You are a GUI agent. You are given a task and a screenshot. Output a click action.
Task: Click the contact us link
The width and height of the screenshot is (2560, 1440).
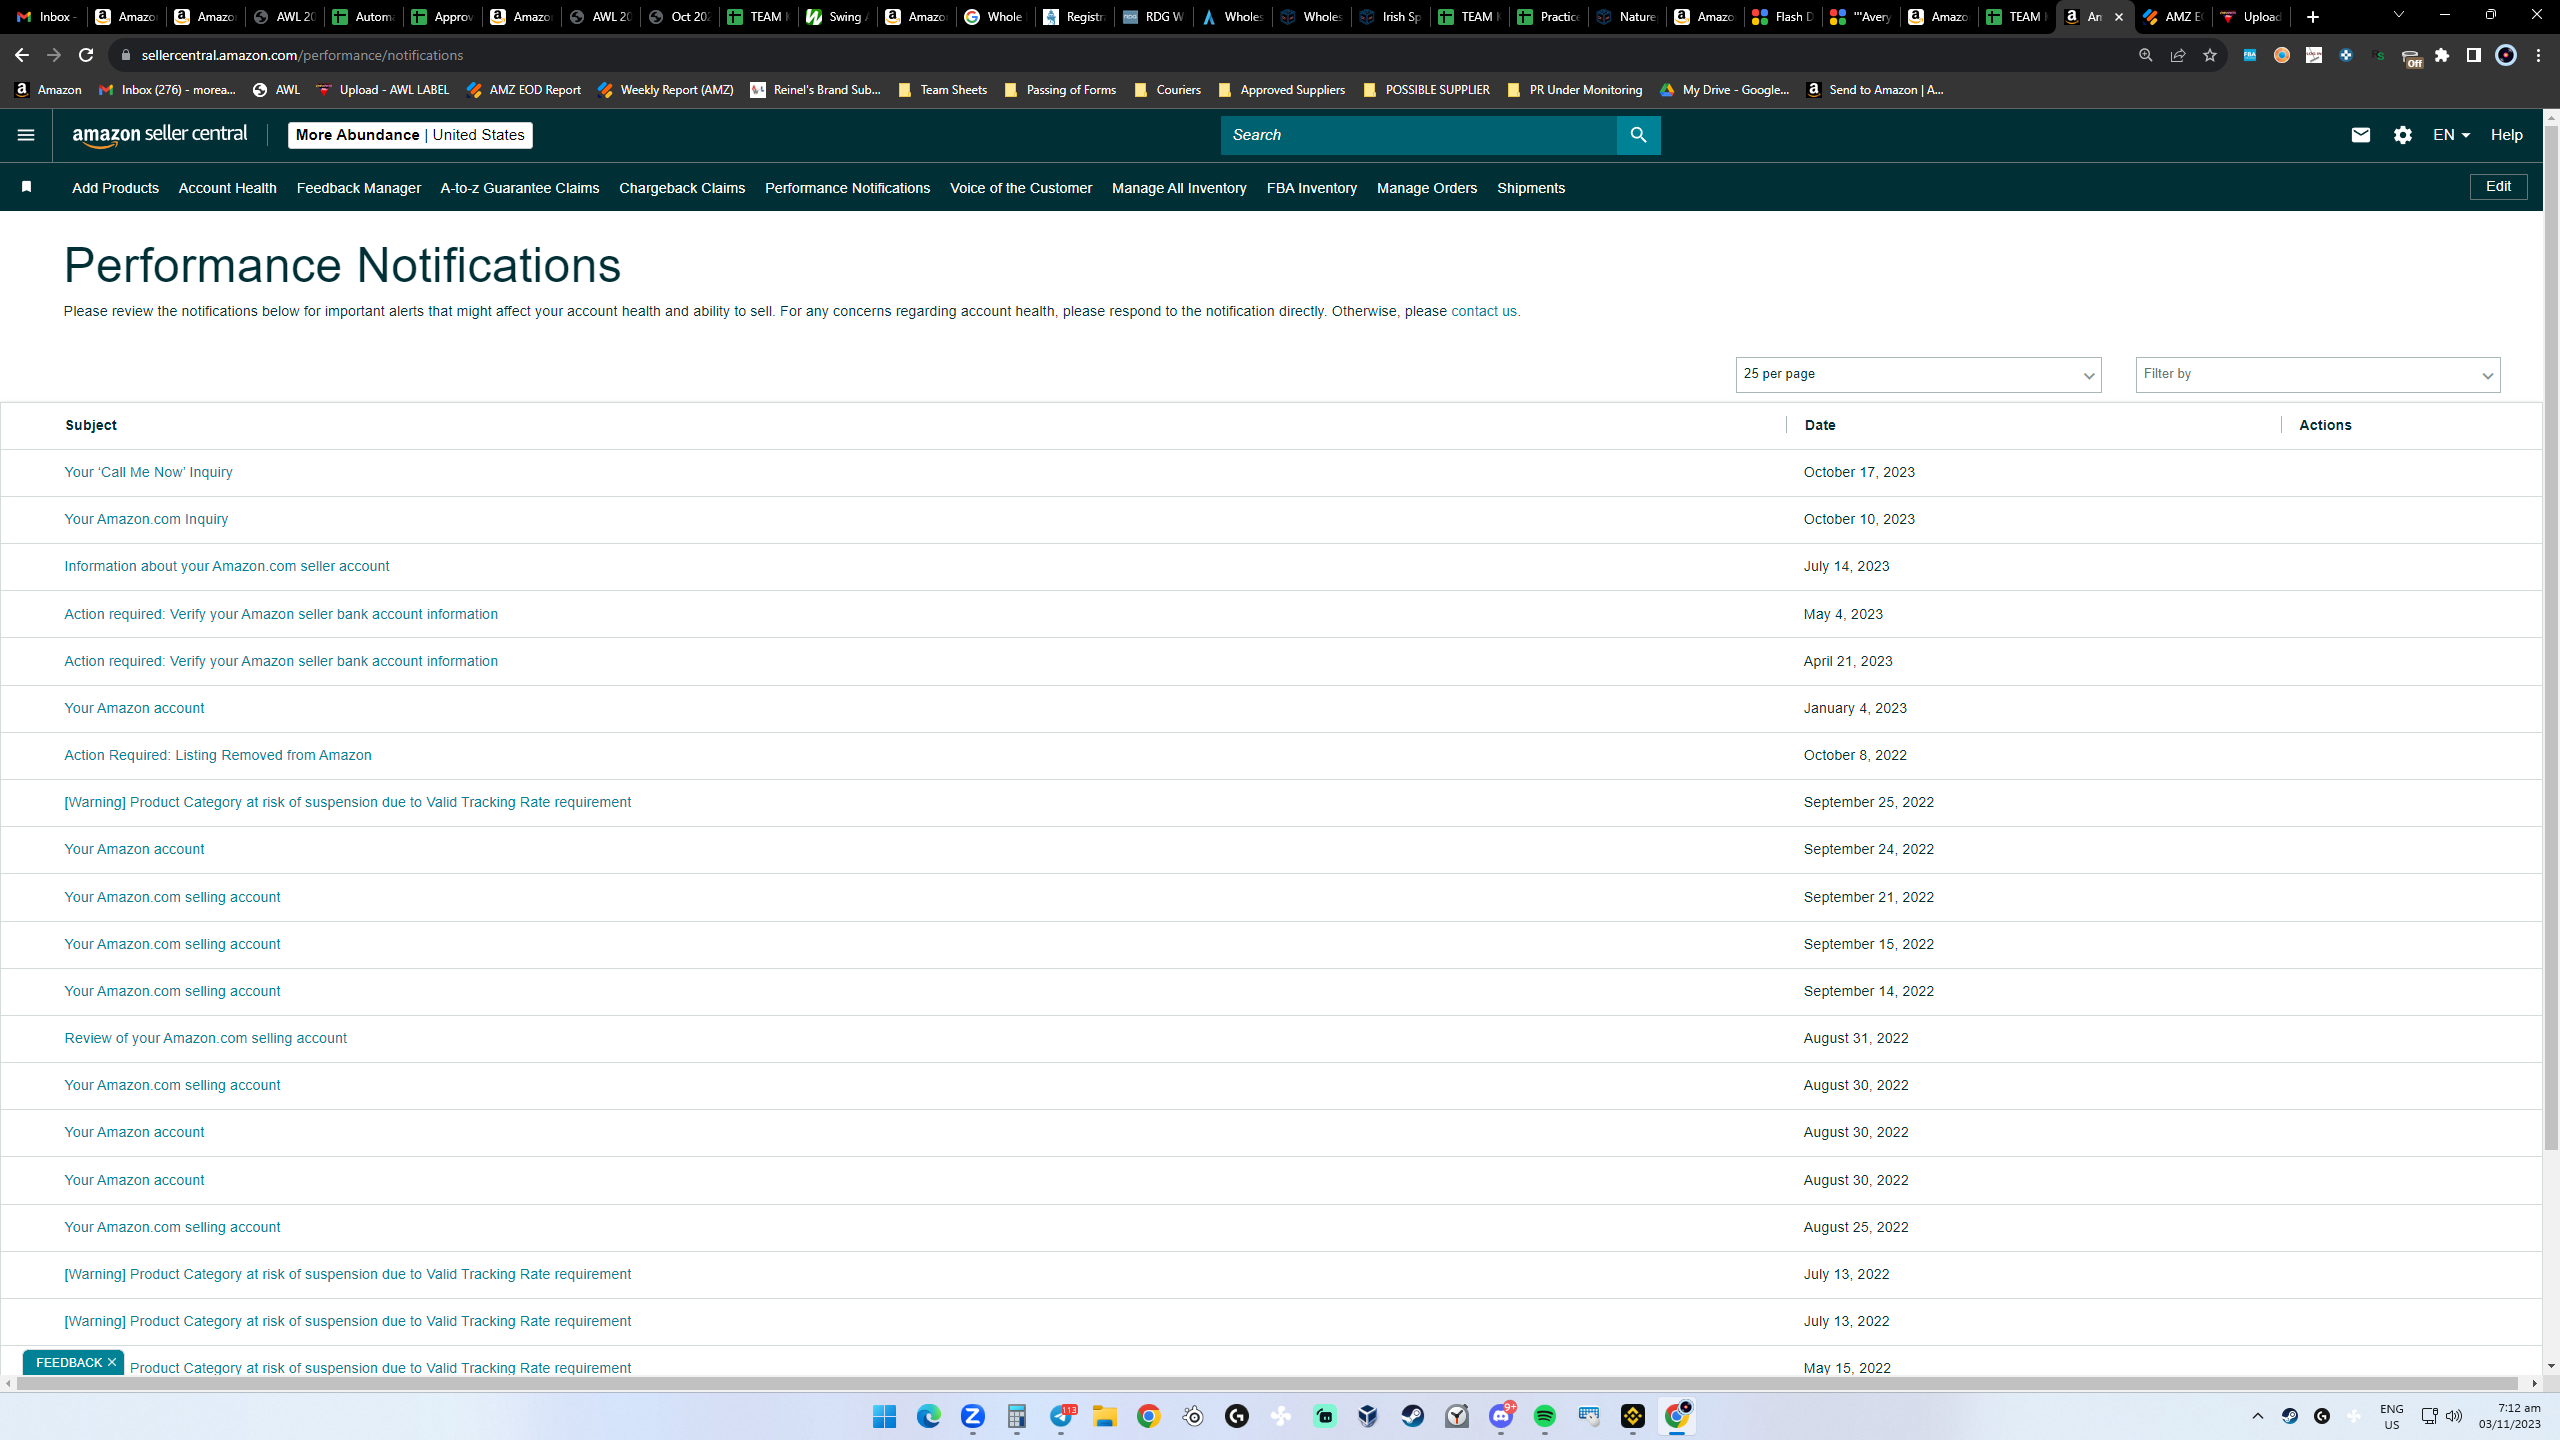pos(1483,312)
